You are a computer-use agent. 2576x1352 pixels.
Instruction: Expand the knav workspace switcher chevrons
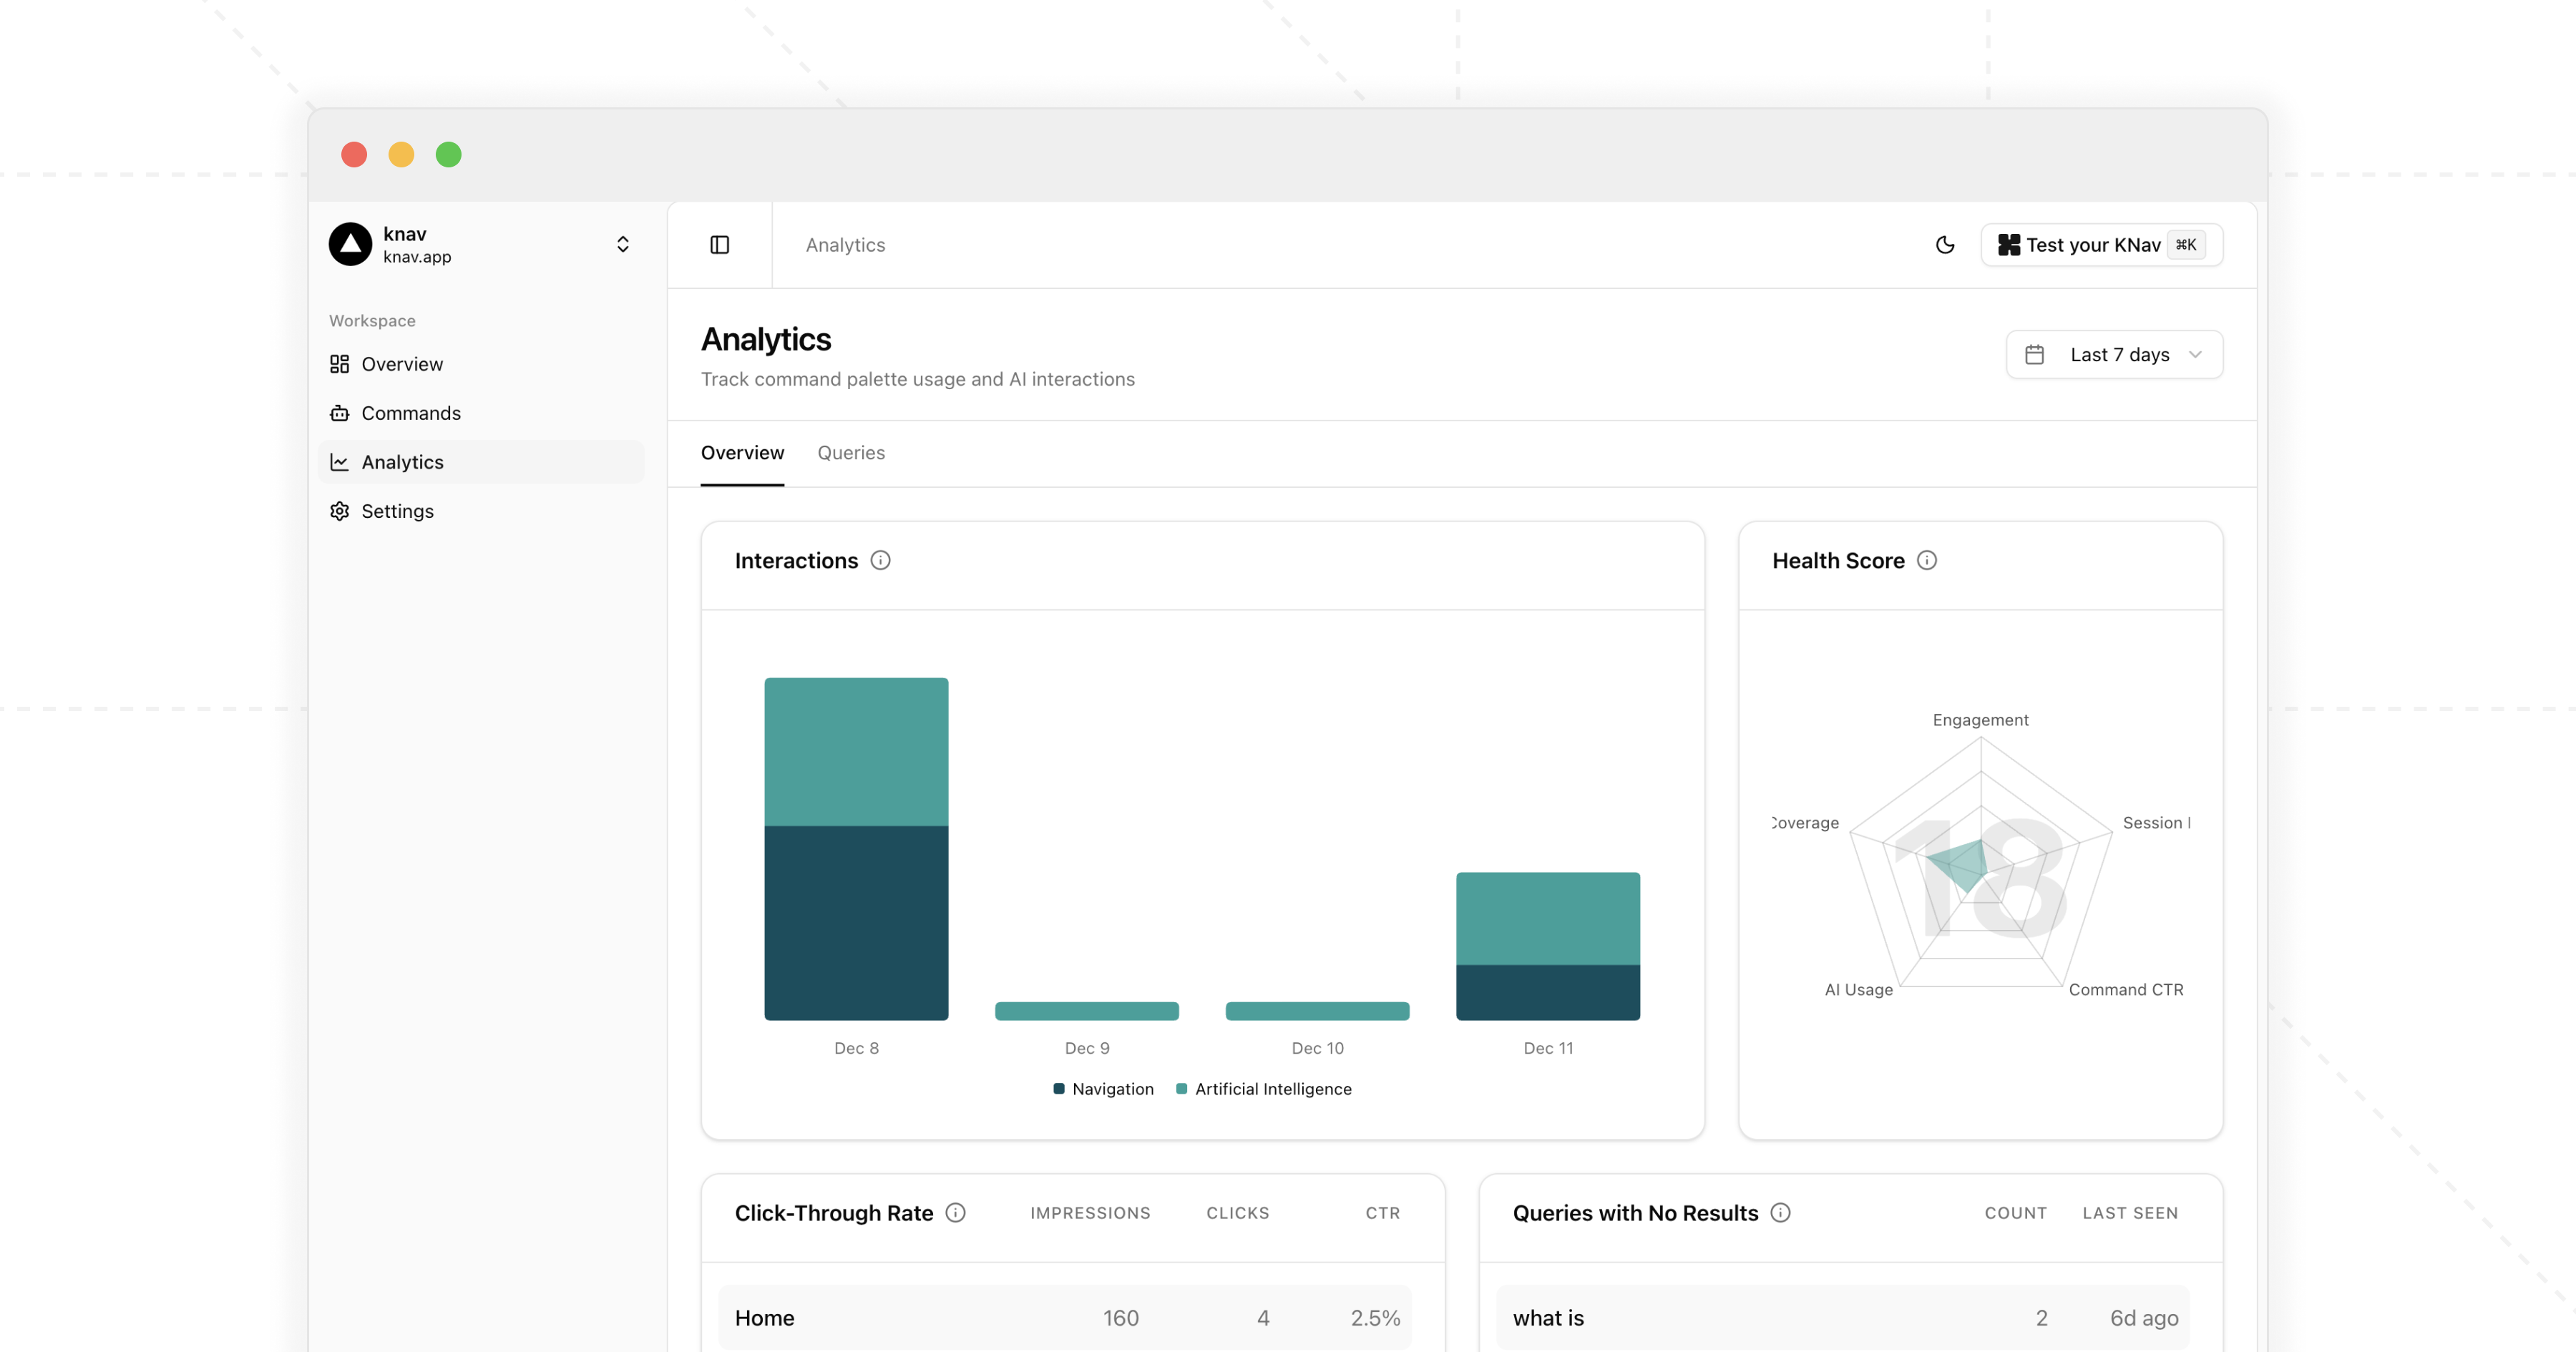(622, 244)
